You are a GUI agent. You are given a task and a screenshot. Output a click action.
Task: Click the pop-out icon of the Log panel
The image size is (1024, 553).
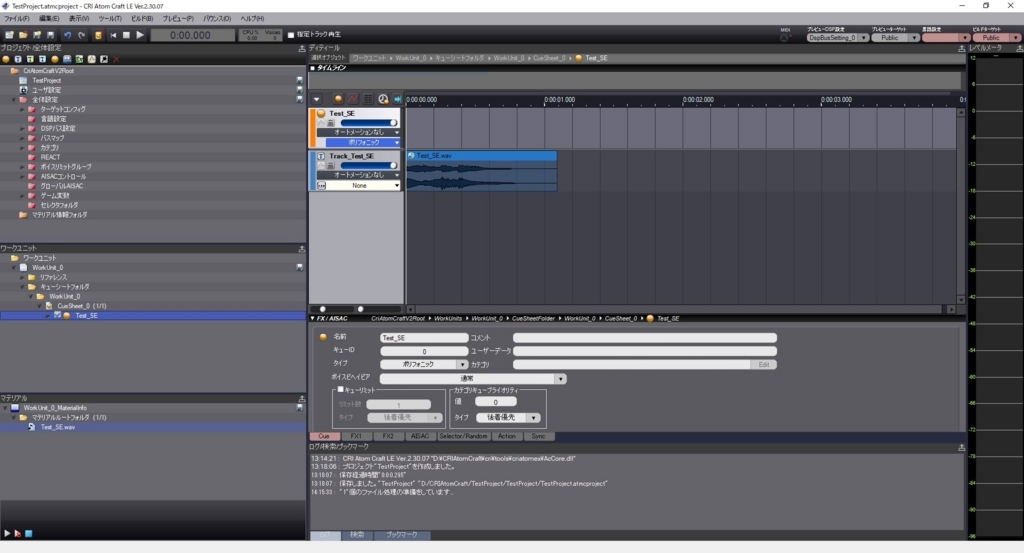point(961,447)
